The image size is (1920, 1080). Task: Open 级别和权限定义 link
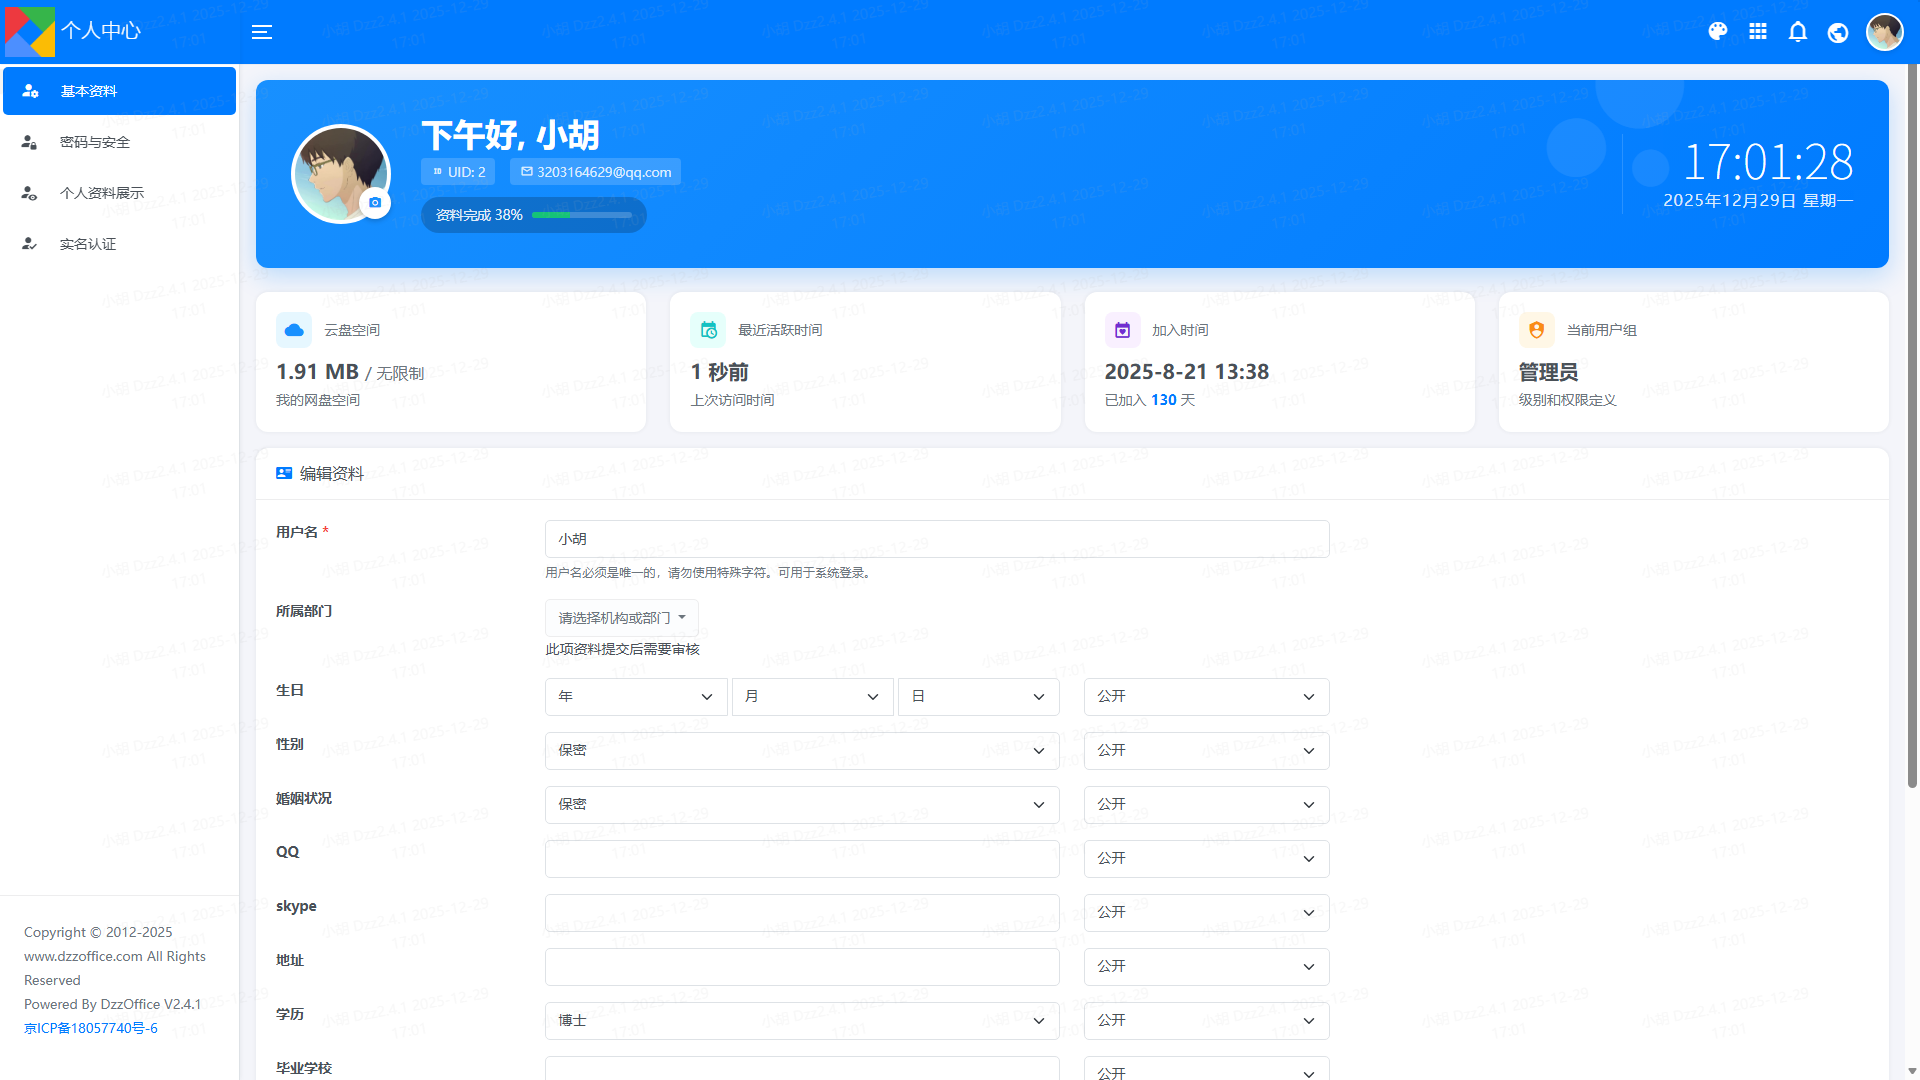pyautogui.click(x=1567, y=400)
